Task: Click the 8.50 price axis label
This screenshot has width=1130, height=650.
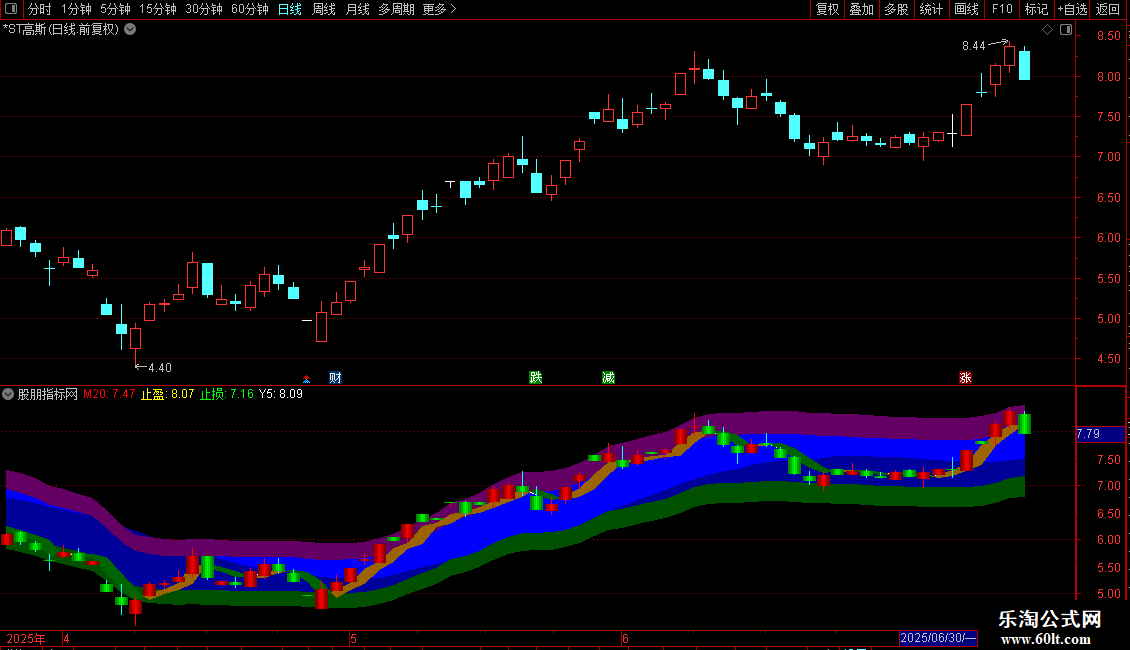Action: (1108, 35)
